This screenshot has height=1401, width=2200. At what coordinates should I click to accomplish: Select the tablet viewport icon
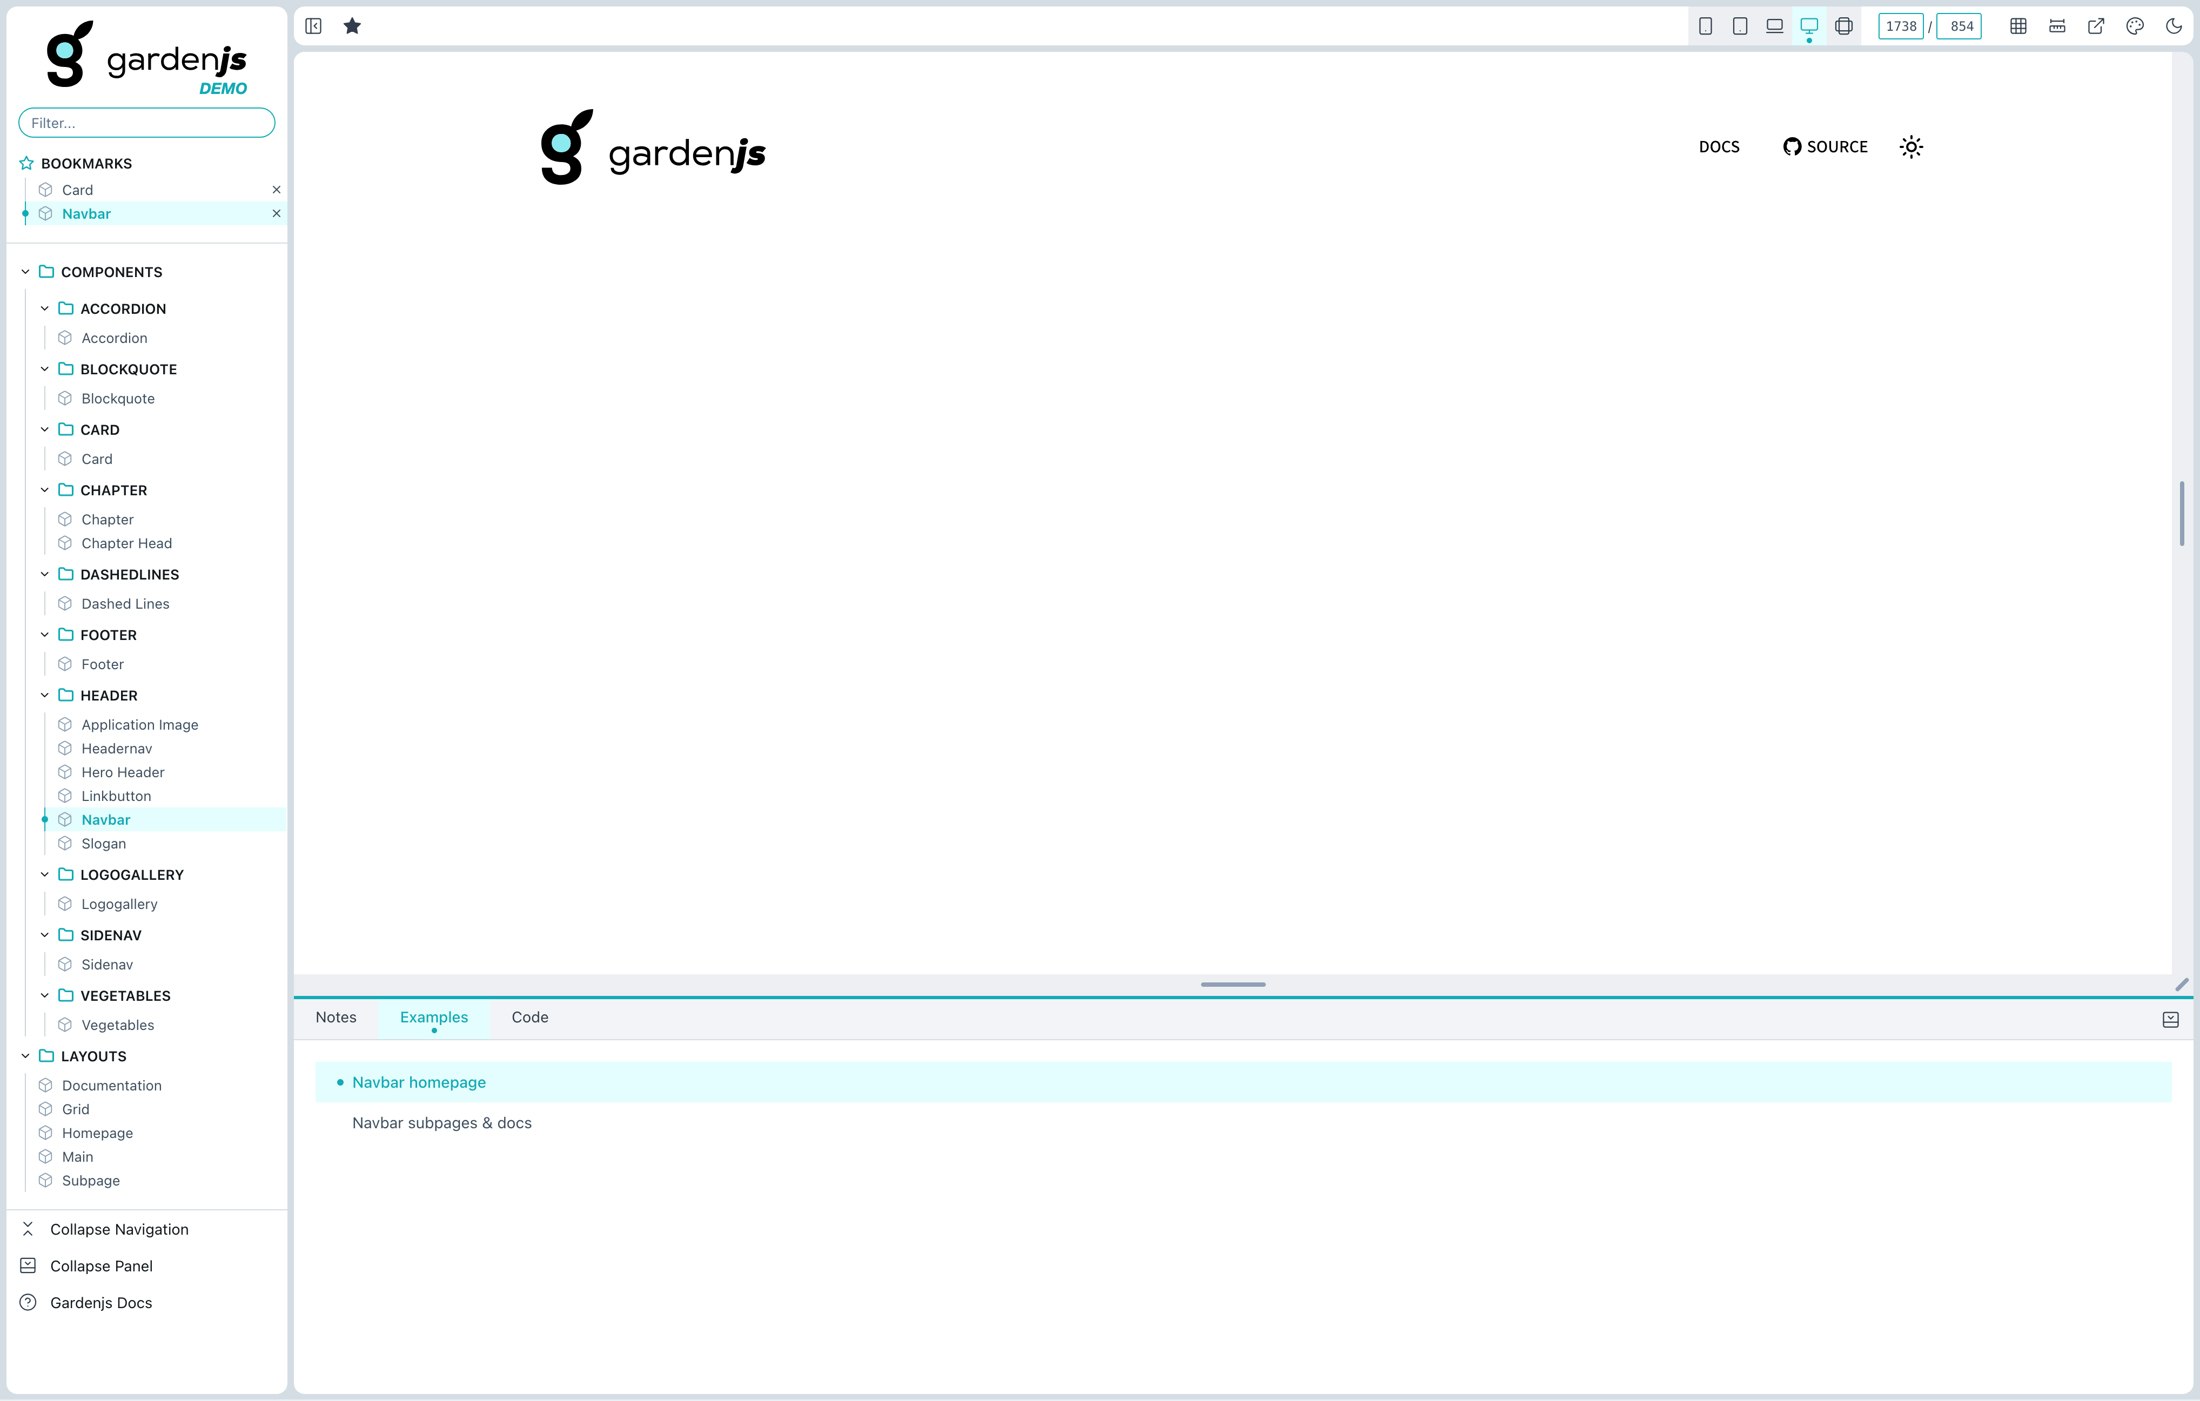pos(1740,26)
